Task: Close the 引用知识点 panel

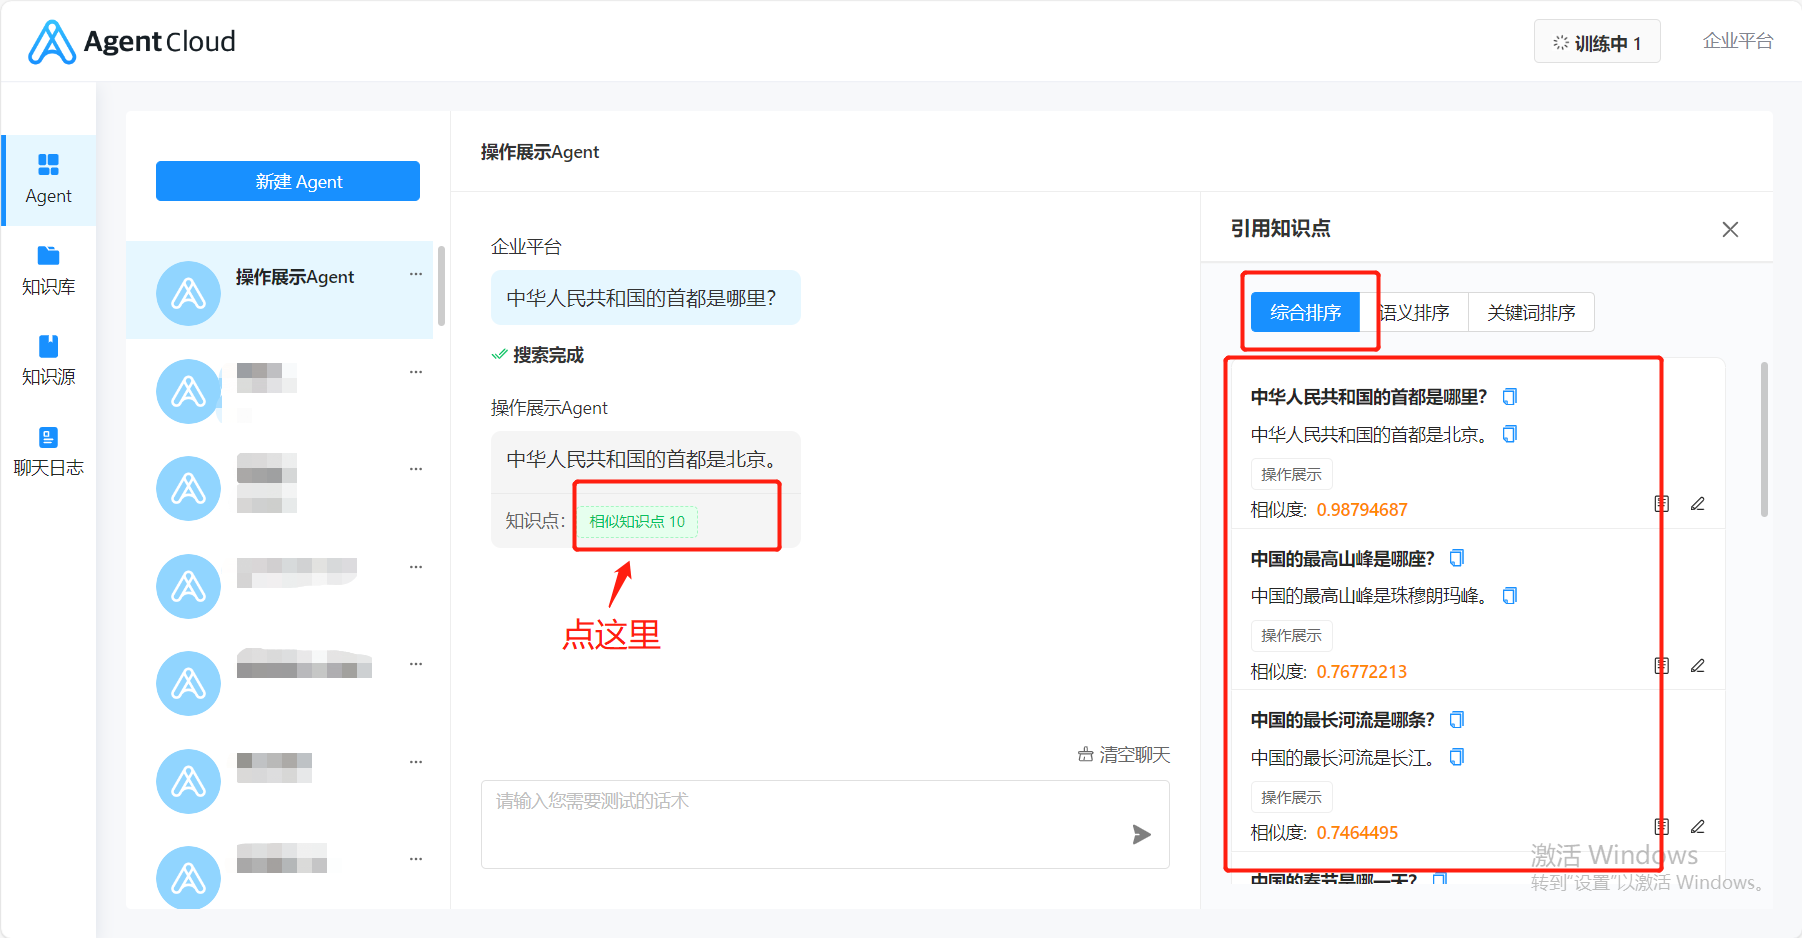Action: (x=1730, y=229)
